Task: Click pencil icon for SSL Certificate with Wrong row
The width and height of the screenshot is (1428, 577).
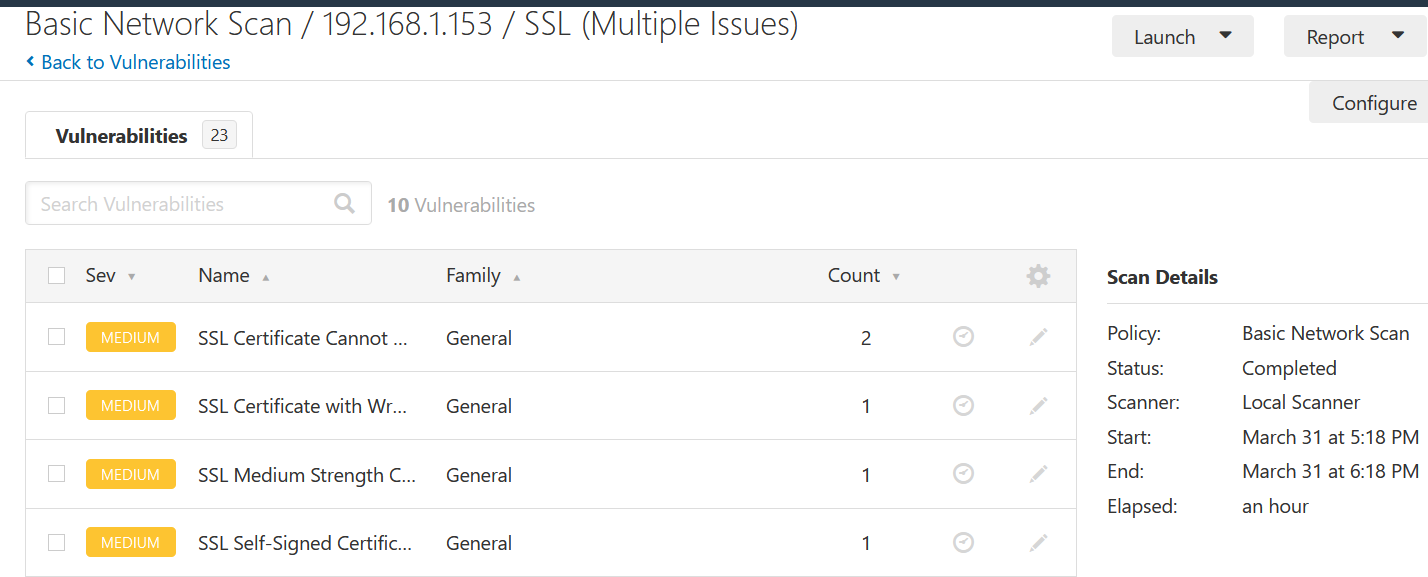Action: point(1039,406)
